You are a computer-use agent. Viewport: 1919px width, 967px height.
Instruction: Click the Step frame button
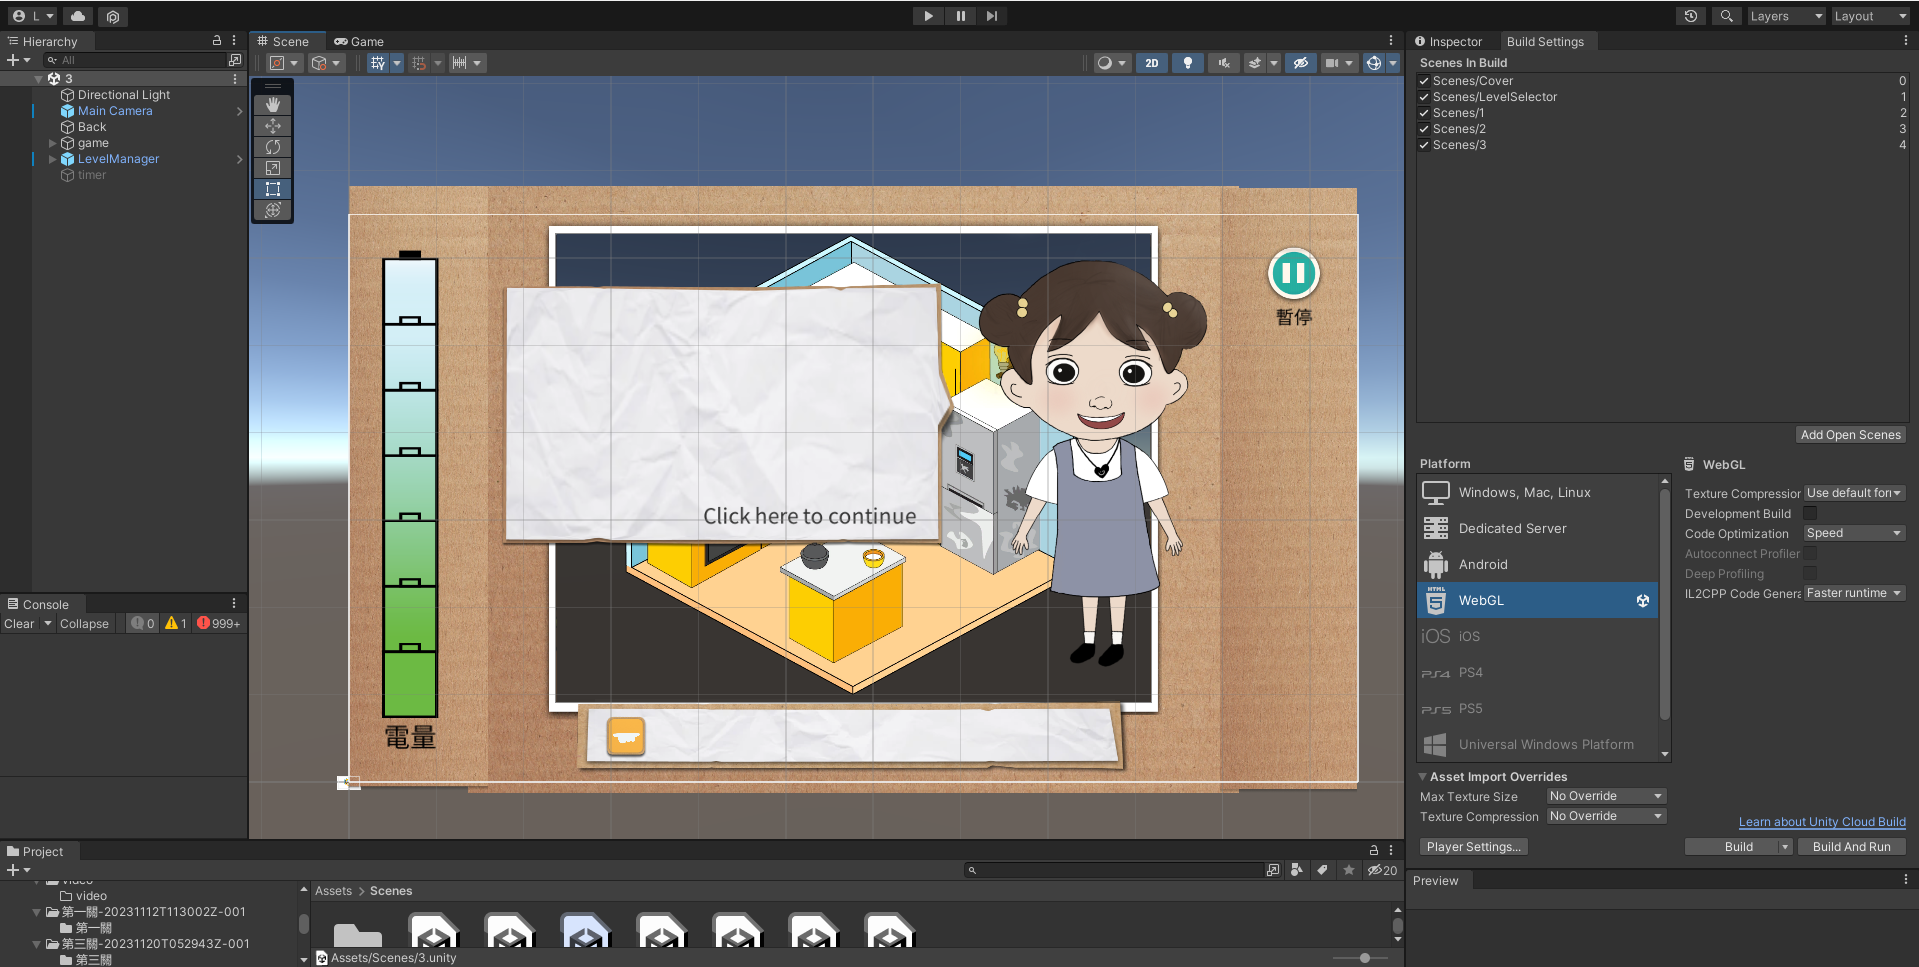991,16
